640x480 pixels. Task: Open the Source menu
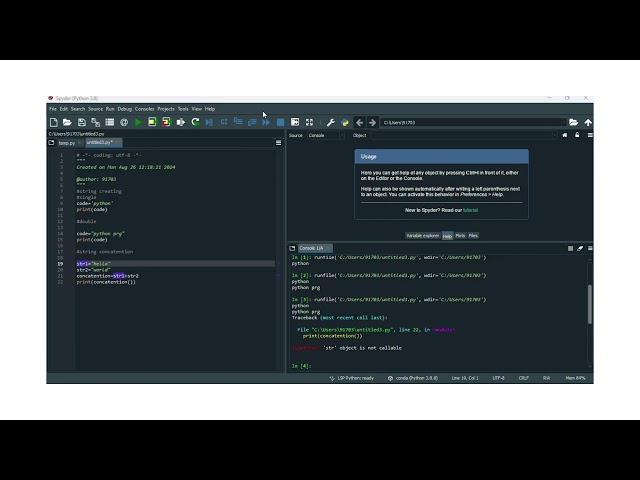95,109
